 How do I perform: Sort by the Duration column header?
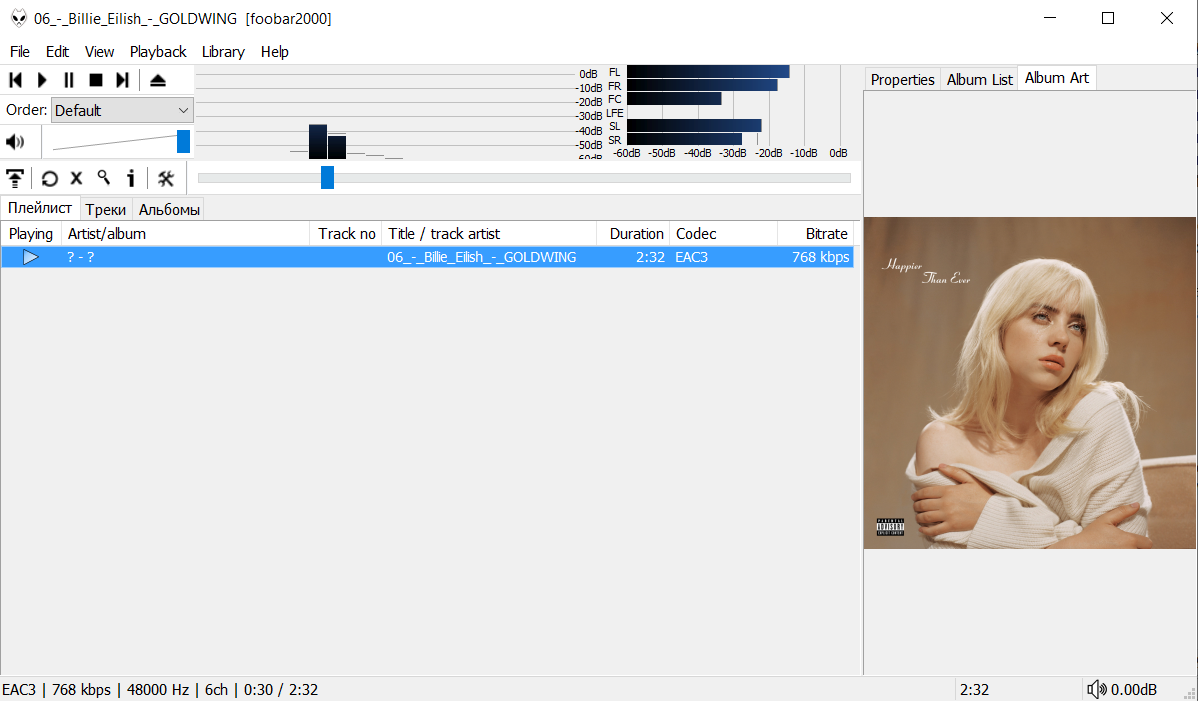633,234
